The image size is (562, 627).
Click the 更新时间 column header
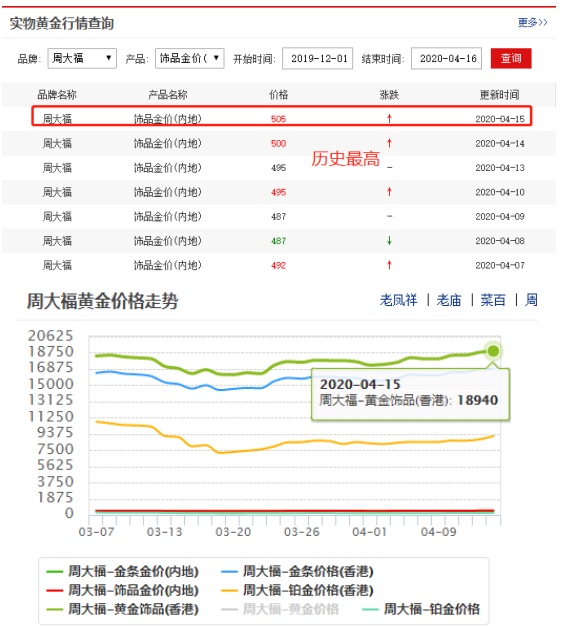pyautogui.click(x=500, y=95)
